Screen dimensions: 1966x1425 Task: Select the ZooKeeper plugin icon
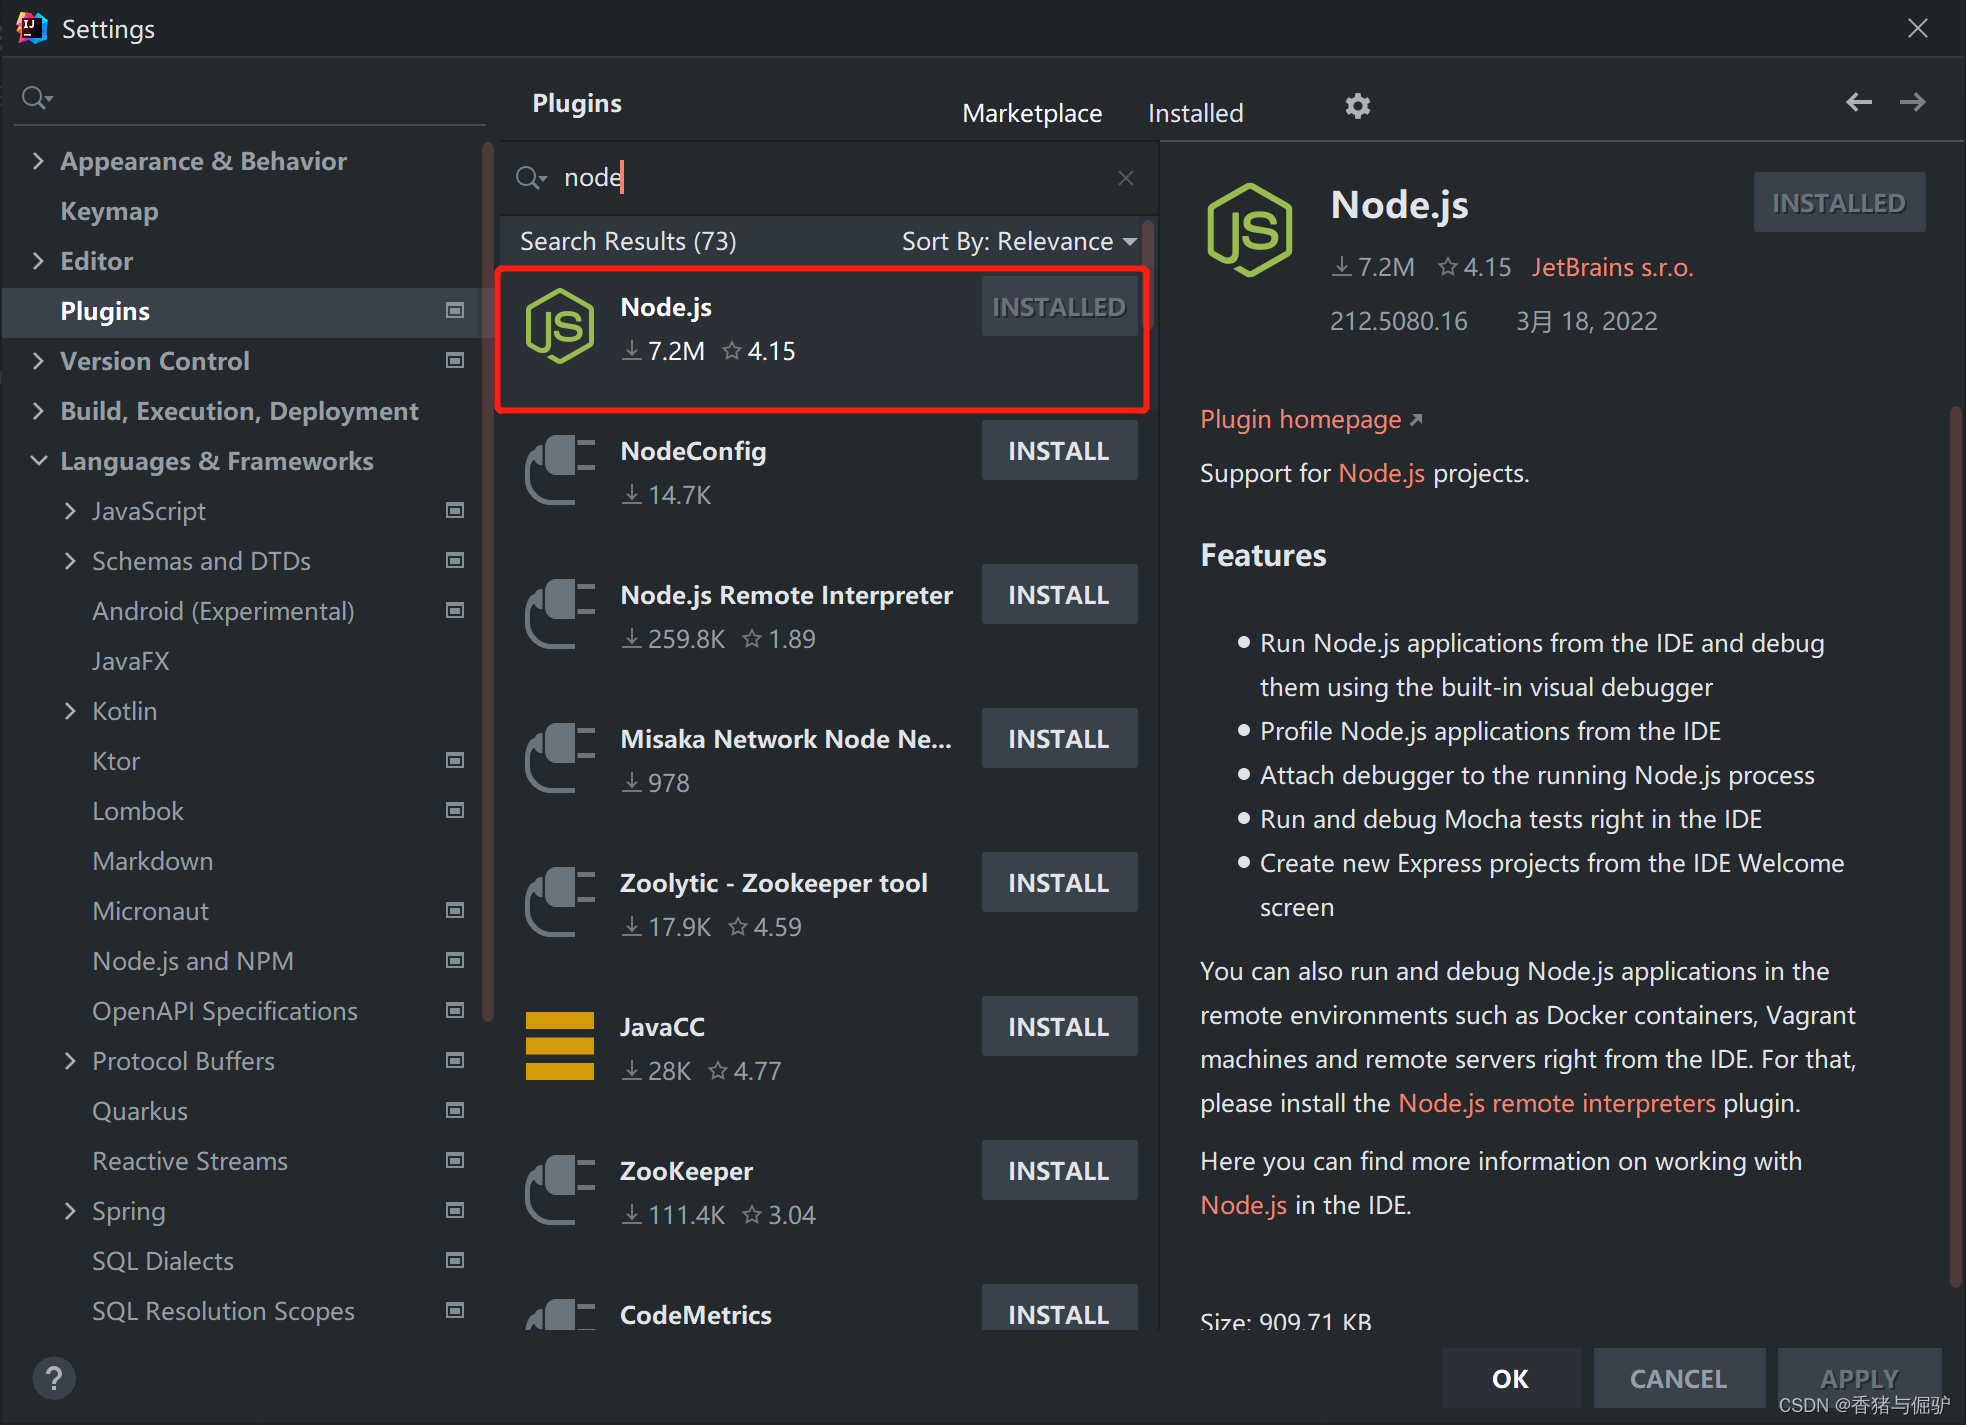pyautogui.click(x=560, y=1190)
